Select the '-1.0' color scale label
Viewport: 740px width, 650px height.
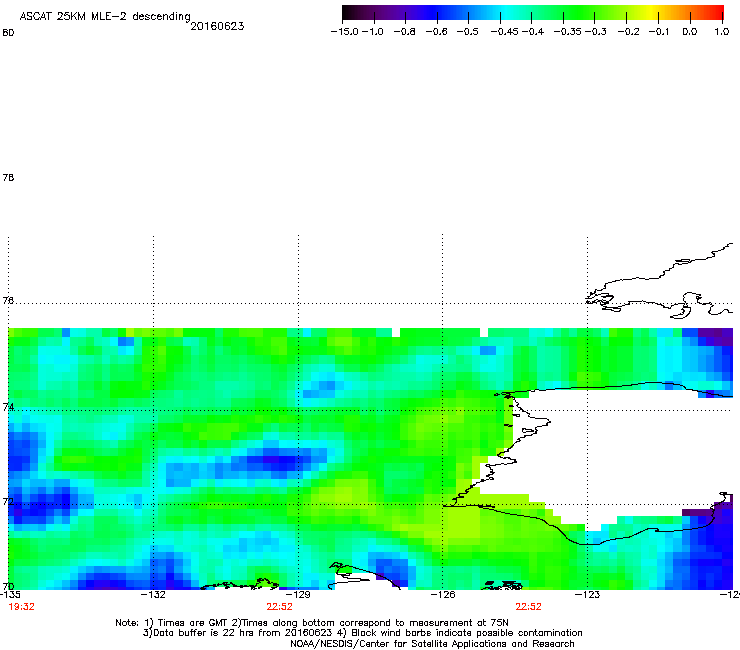tap(373, 32)
